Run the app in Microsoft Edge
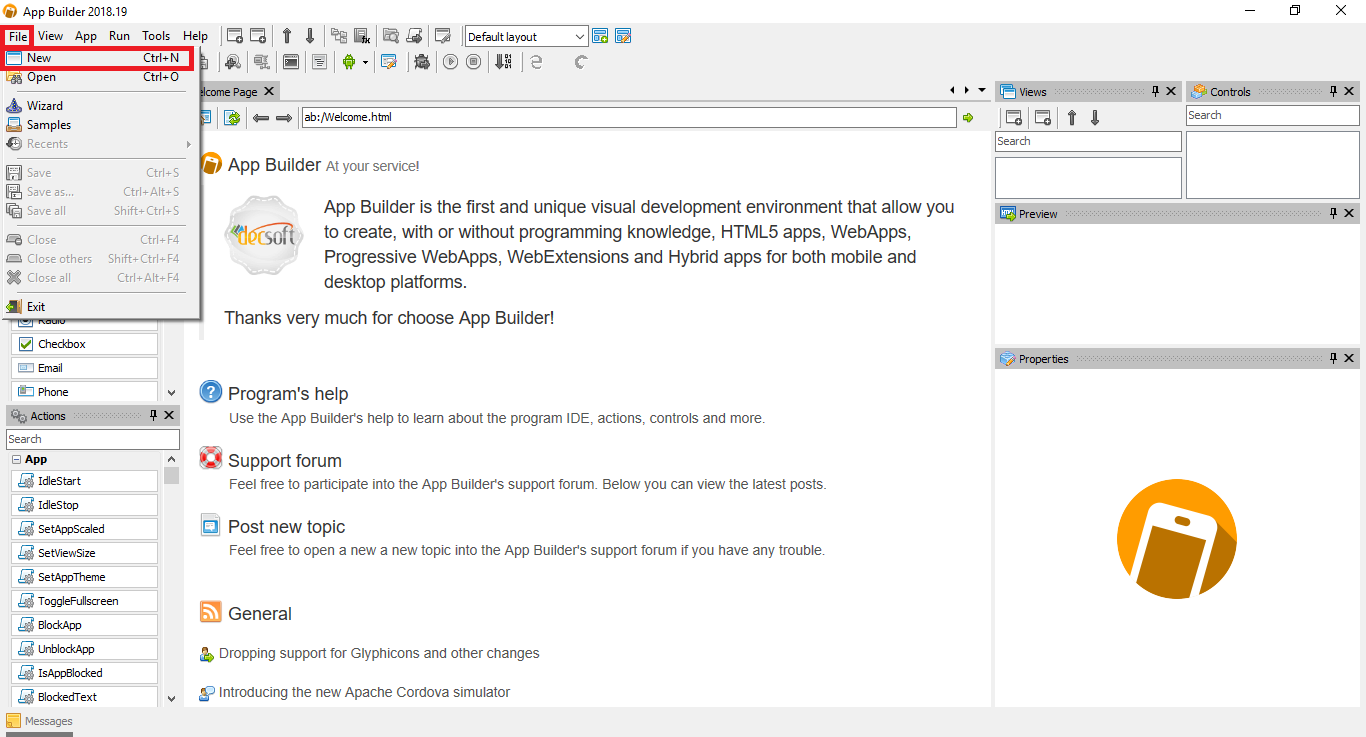Image resolution: width=1366 pixels, height=737 pixels. click(x=536, y=61)
